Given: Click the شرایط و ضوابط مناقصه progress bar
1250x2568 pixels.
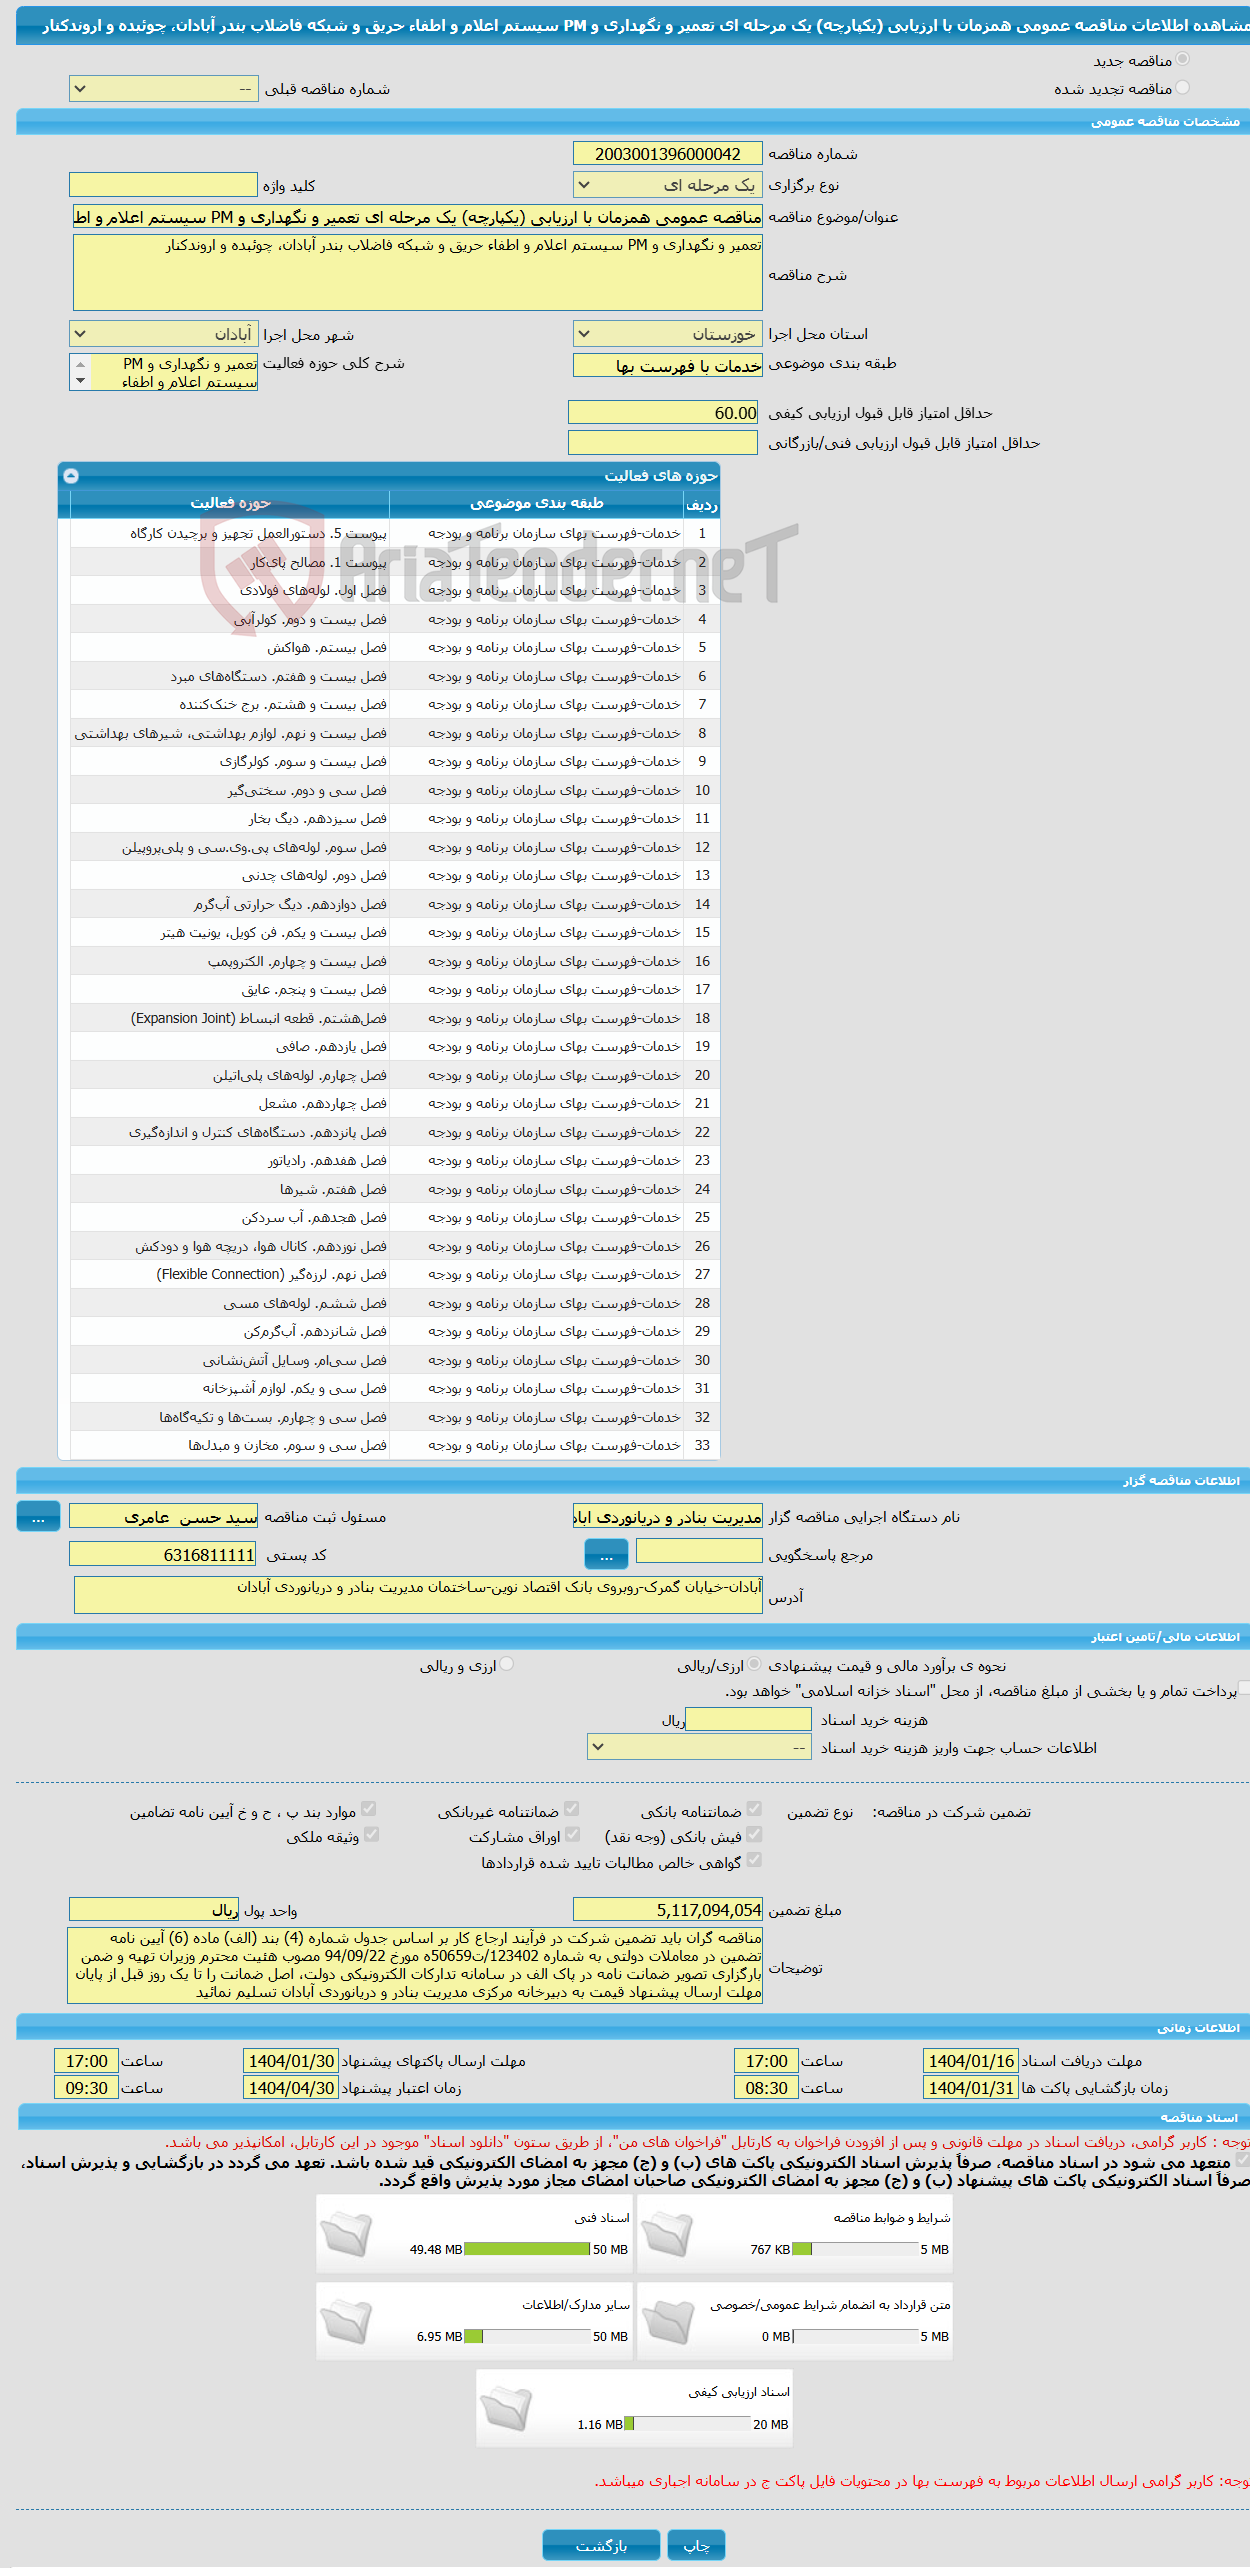Looking at the screenshot, I should click(x=855, y=2250).
